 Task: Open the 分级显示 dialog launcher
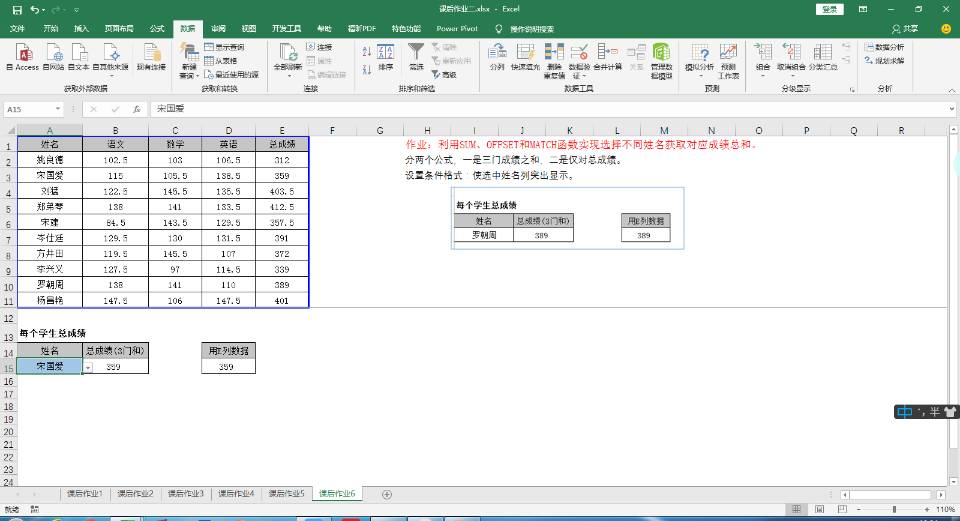(x=852, y=89)
